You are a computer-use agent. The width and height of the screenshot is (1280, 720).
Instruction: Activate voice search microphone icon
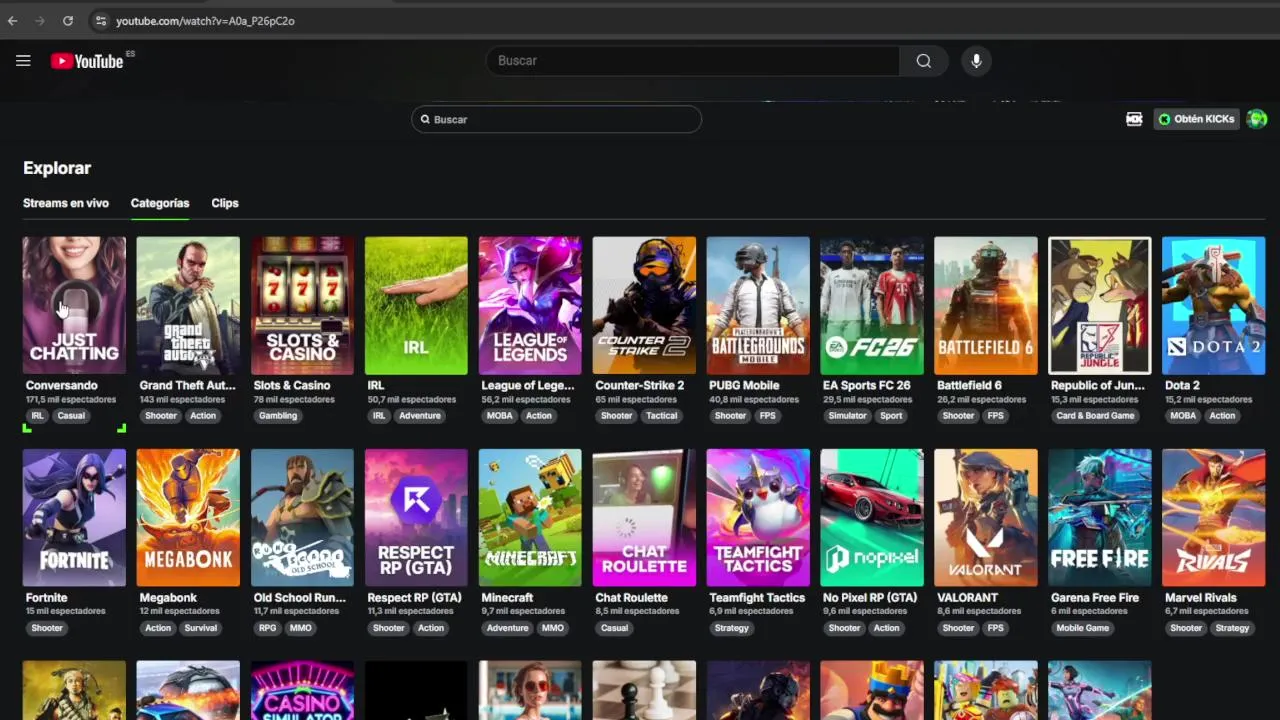976,61
